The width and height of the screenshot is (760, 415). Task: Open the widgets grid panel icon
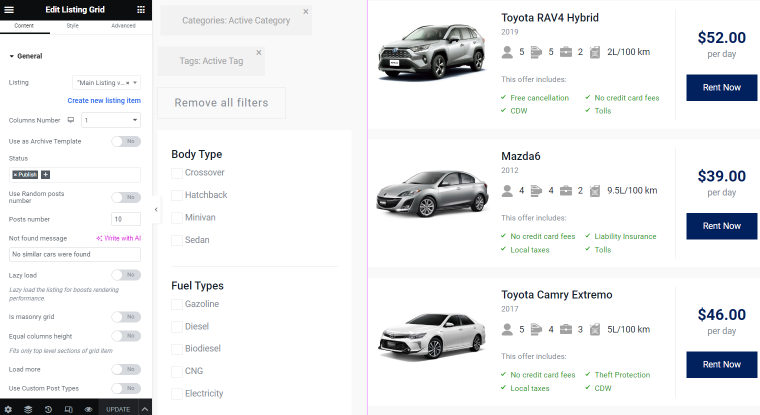[141, 10]
